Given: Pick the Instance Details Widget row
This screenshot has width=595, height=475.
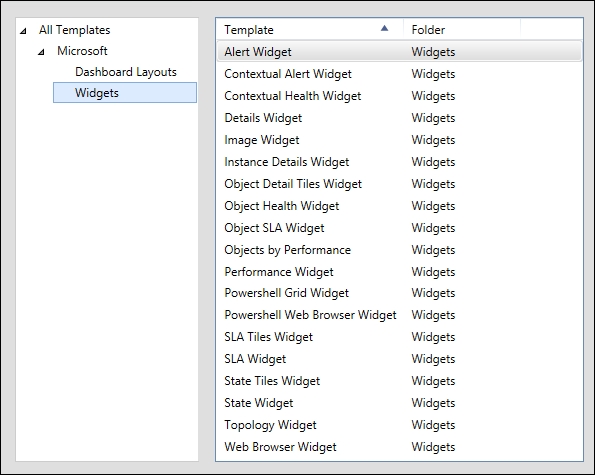Looking at the screenshot, I should [x=399, y=162].
